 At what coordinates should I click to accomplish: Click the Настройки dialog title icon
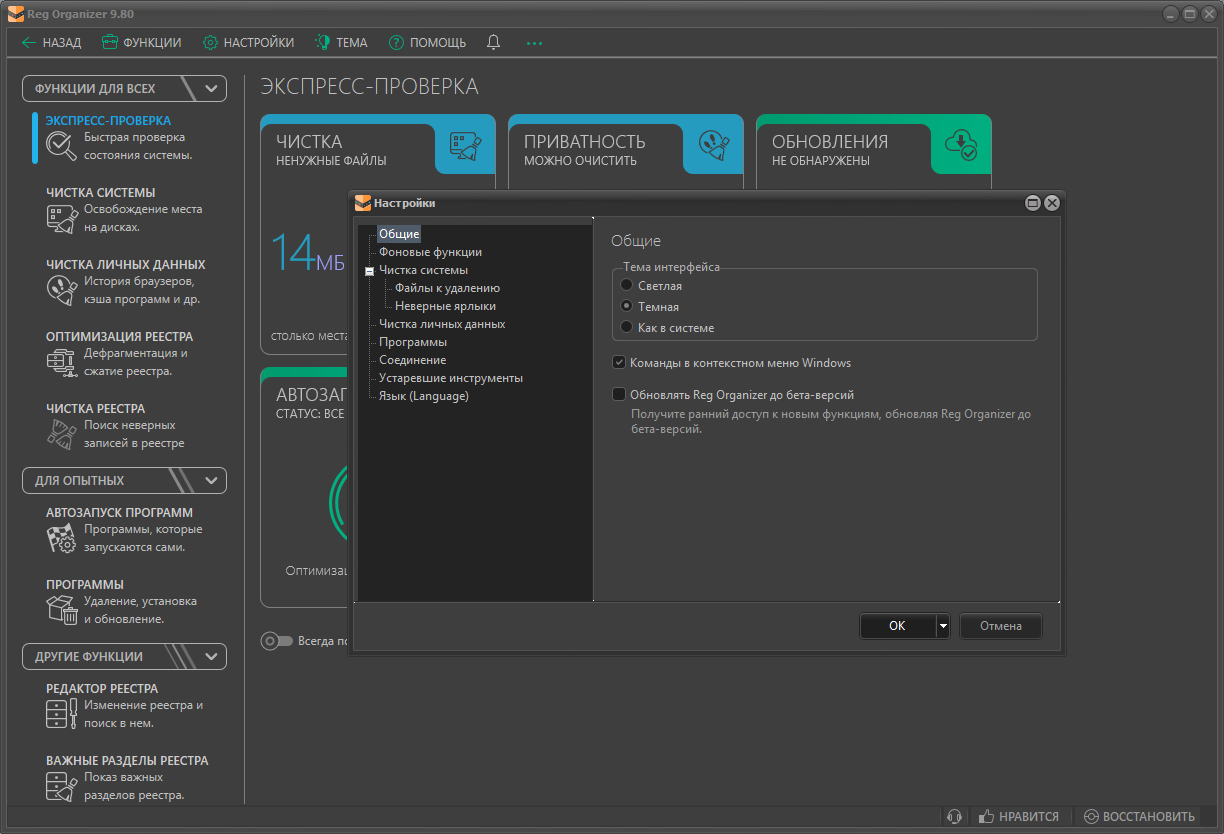click(363, 203)
